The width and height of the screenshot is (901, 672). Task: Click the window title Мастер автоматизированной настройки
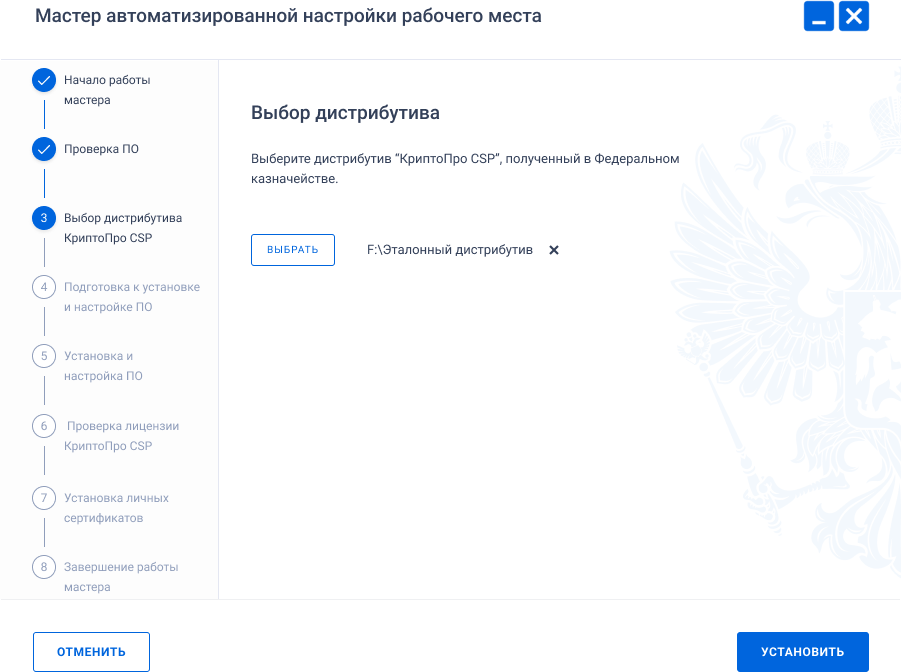(288, 16)
